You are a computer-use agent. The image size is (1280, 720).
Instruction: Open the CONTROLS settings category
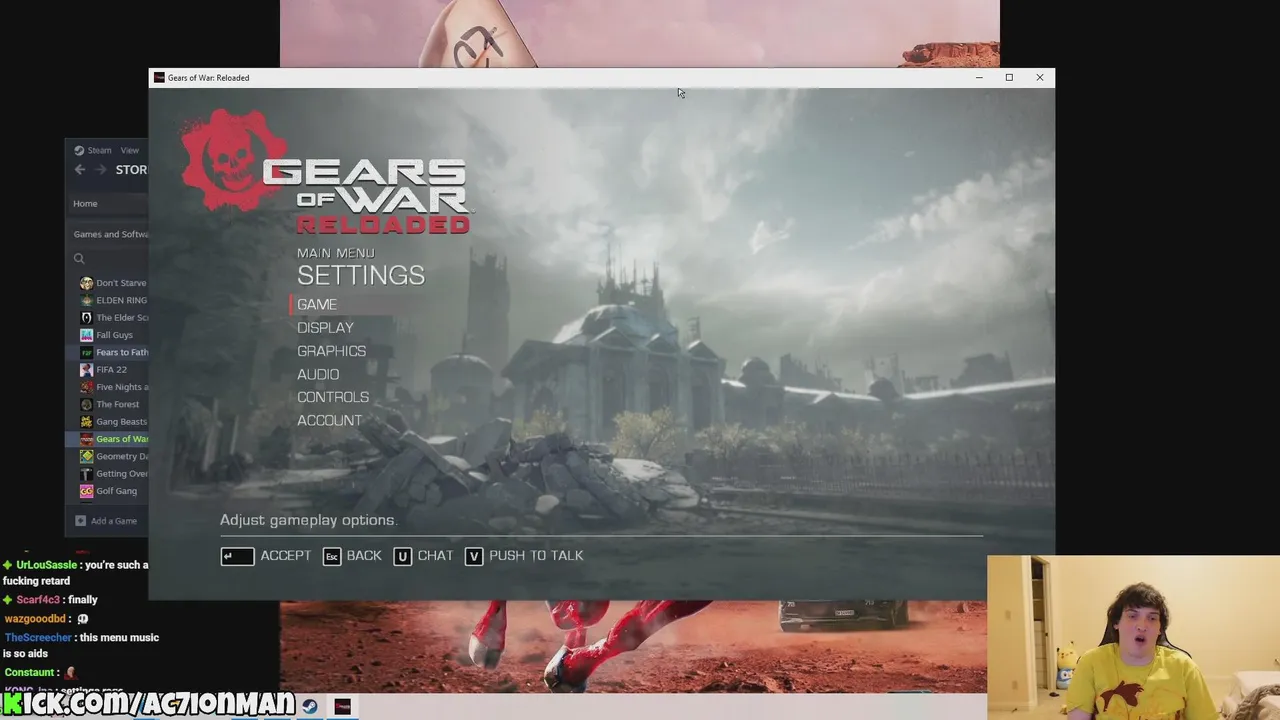point(333,397)
